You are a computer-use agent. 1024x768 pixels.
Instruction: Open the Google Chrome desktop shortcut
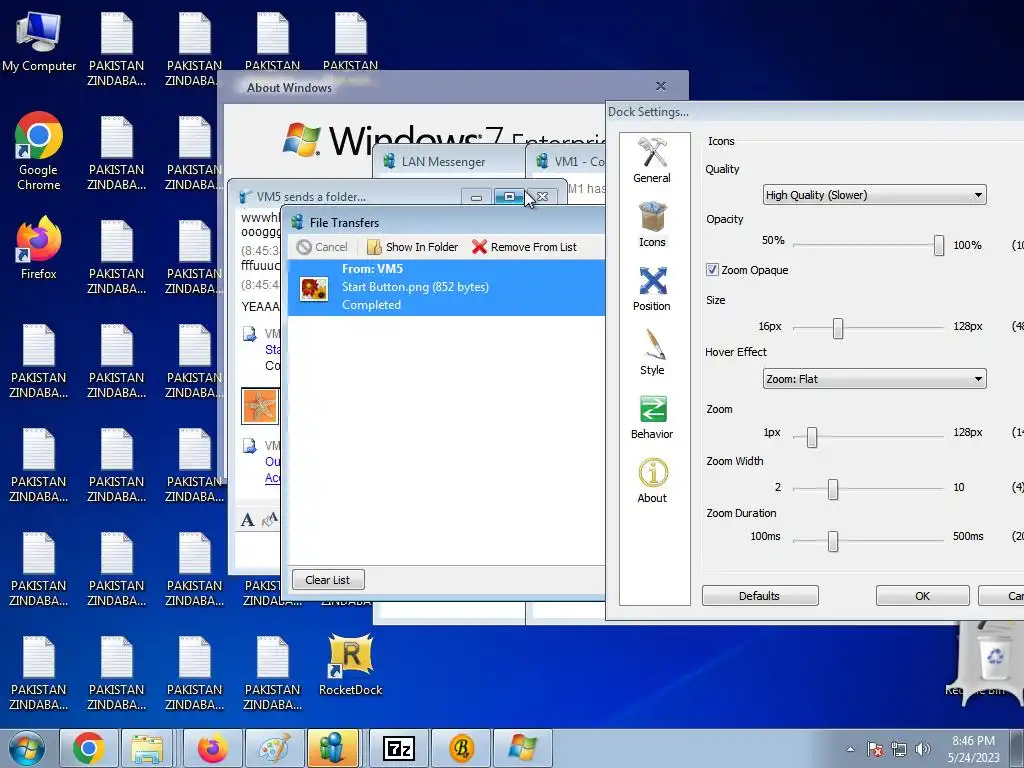click(x=39, y=152)
